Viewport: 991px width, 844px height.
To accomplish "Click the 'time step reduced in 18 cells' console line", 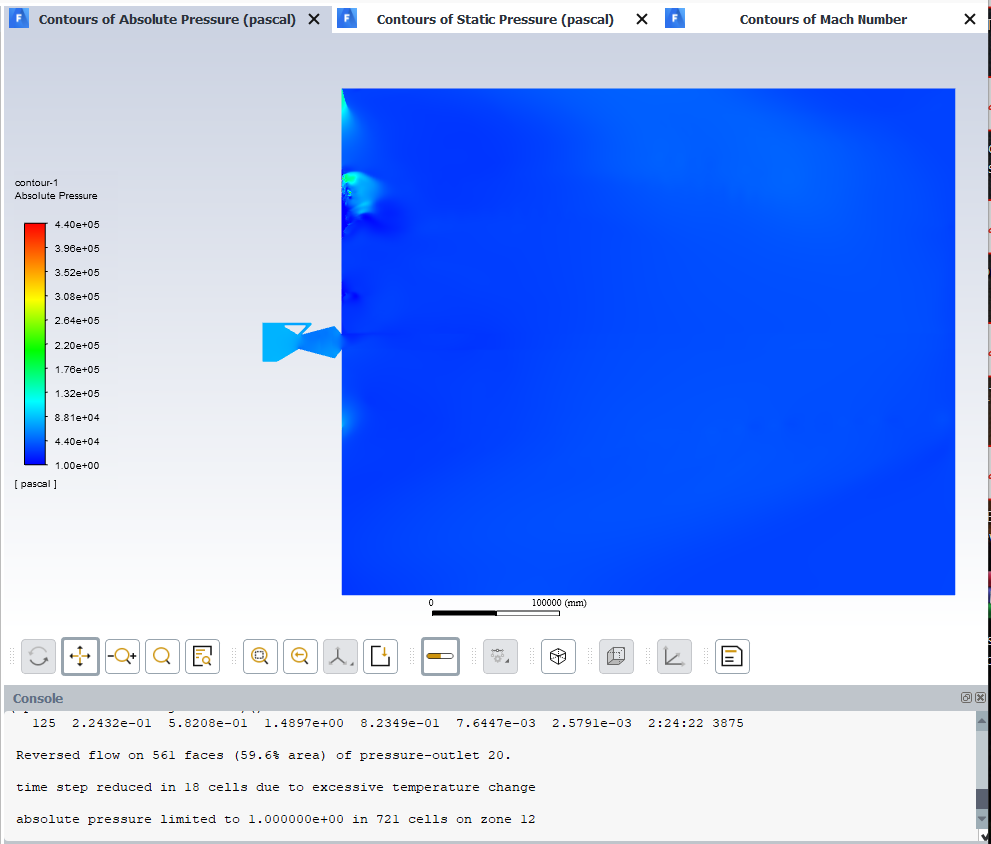I will coord(276,787).
